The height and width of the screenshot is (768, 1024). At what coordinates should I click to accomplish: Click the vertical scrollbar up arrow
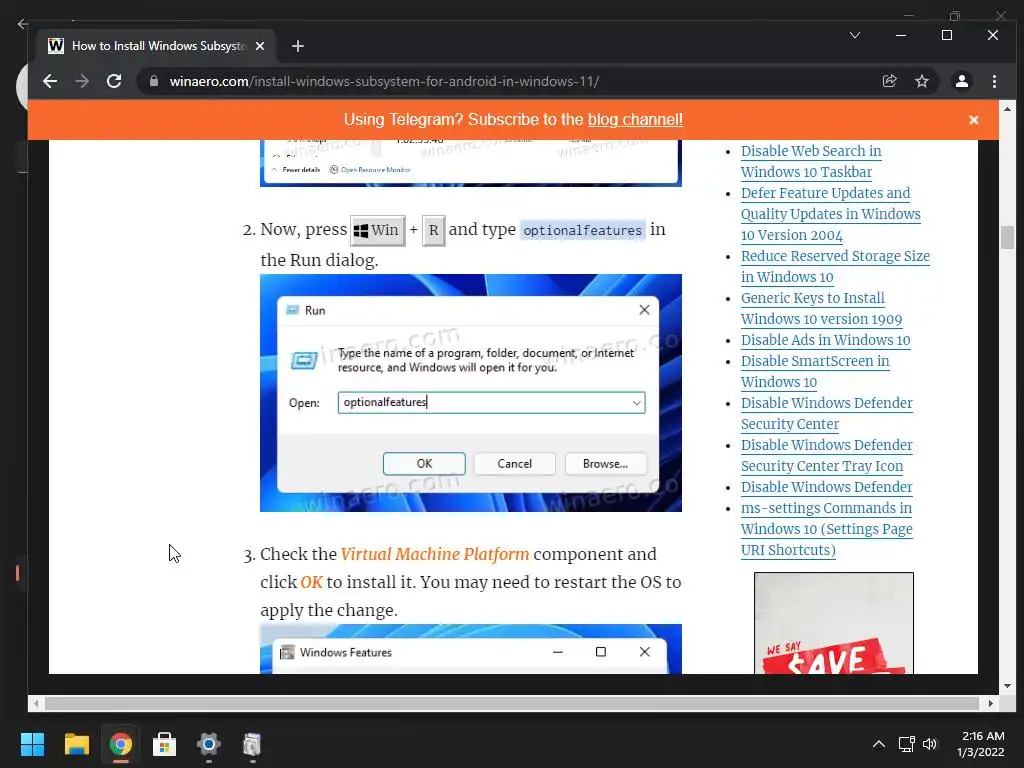[1007, 109]
